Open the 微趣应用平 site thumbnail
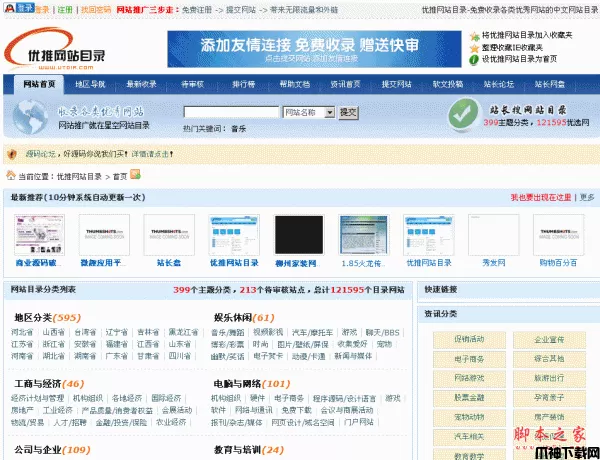The height and width of the screenshot is (460, 600). (104, 235)
